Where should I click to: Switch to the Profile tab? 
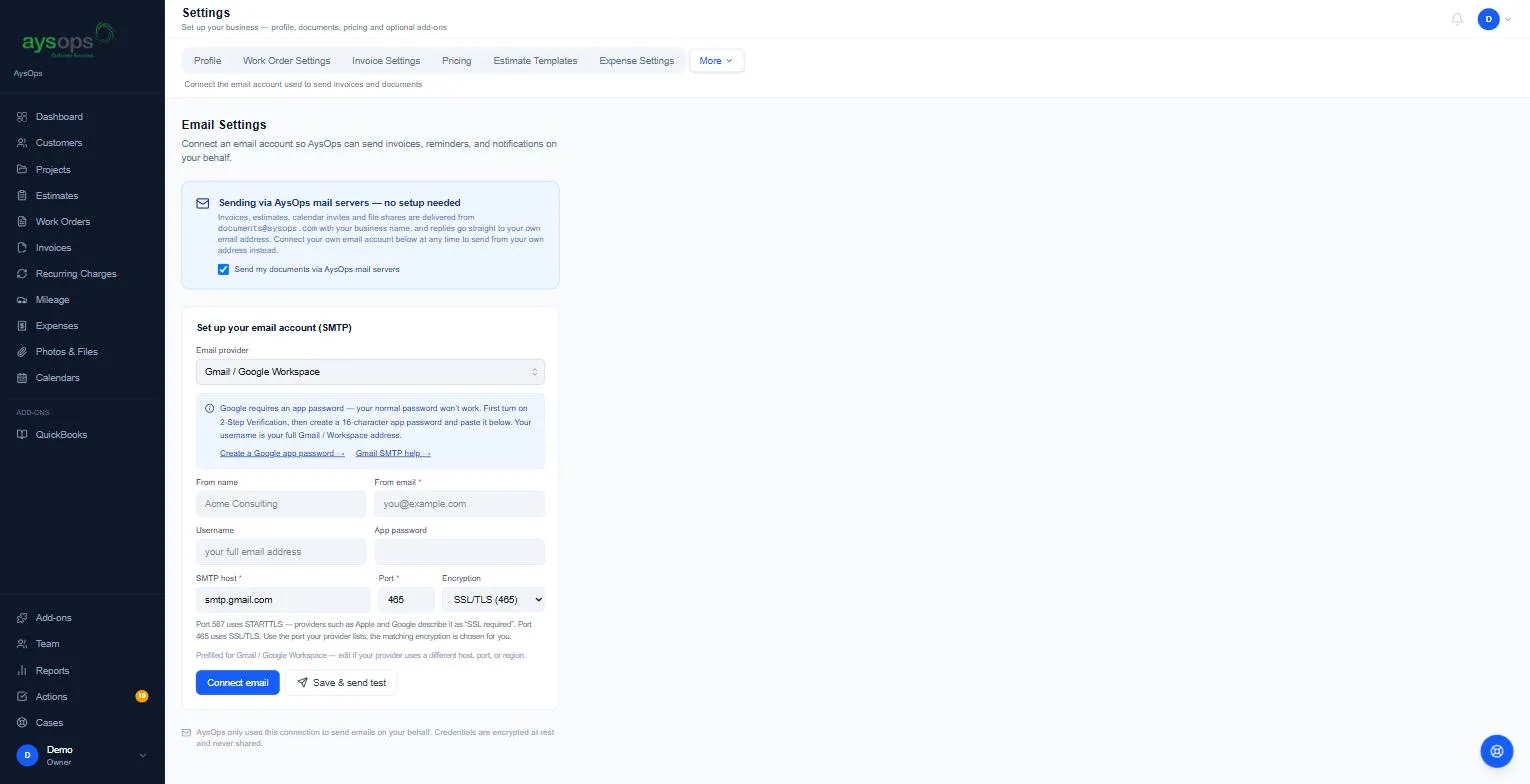click(x=208, y=61)
